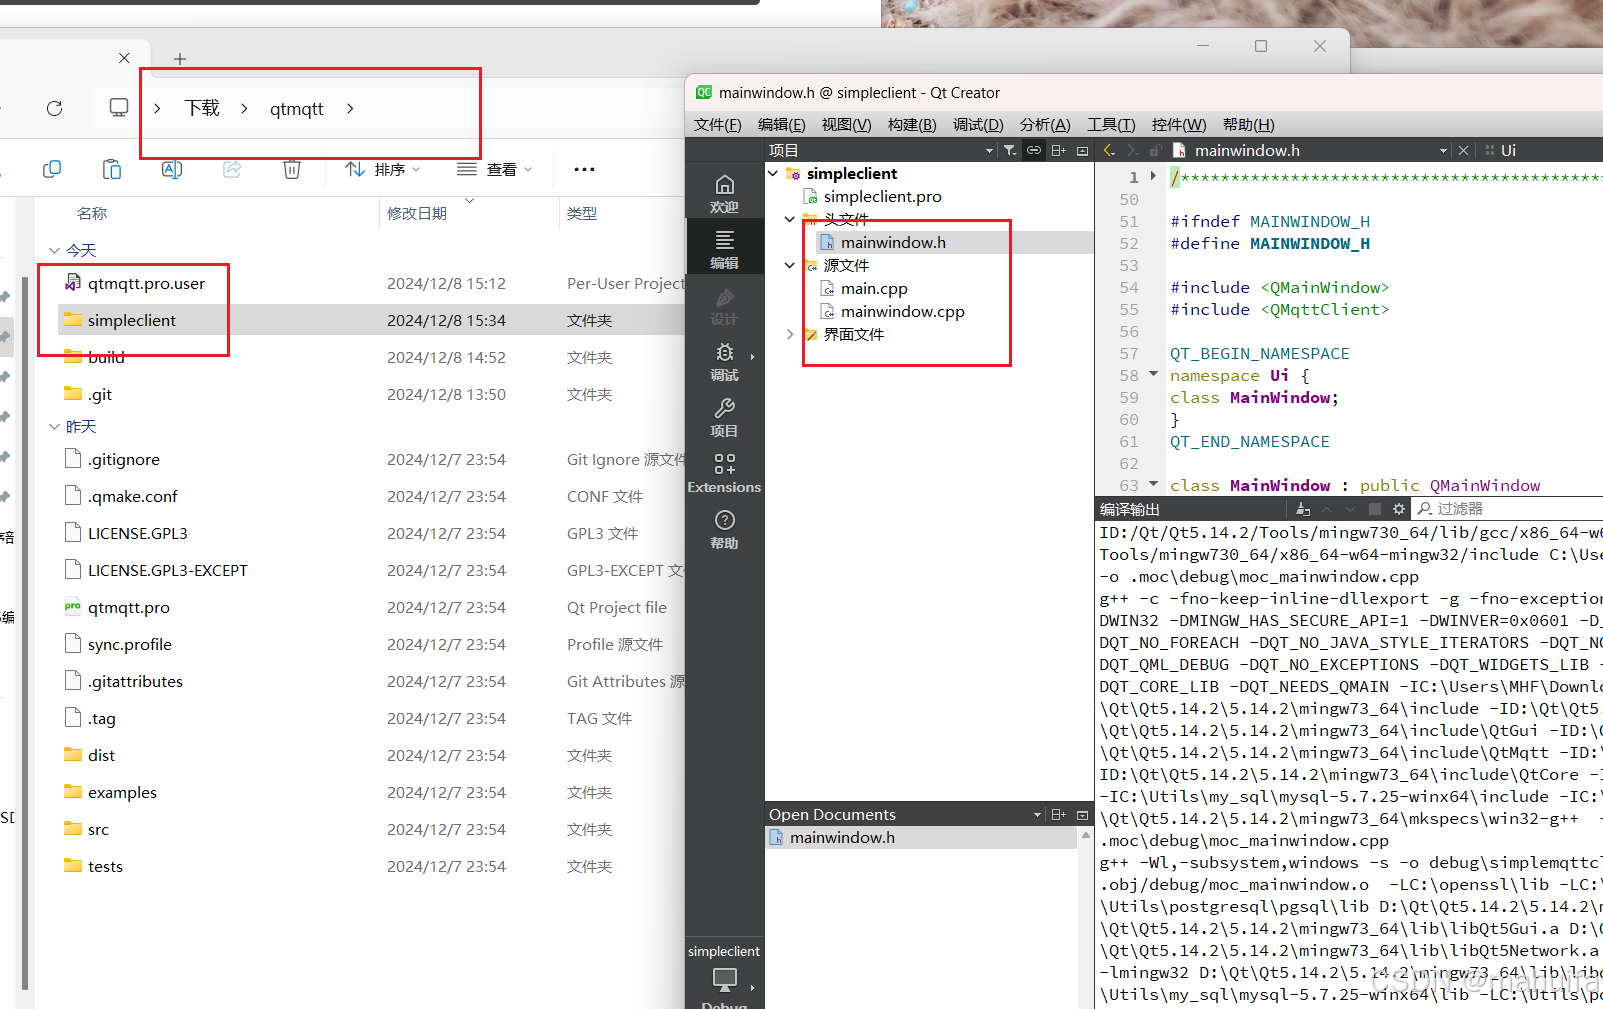Close the mainwindow.h document in editor
Screen dimensions: 1603x1009
tap(1463, 150)
